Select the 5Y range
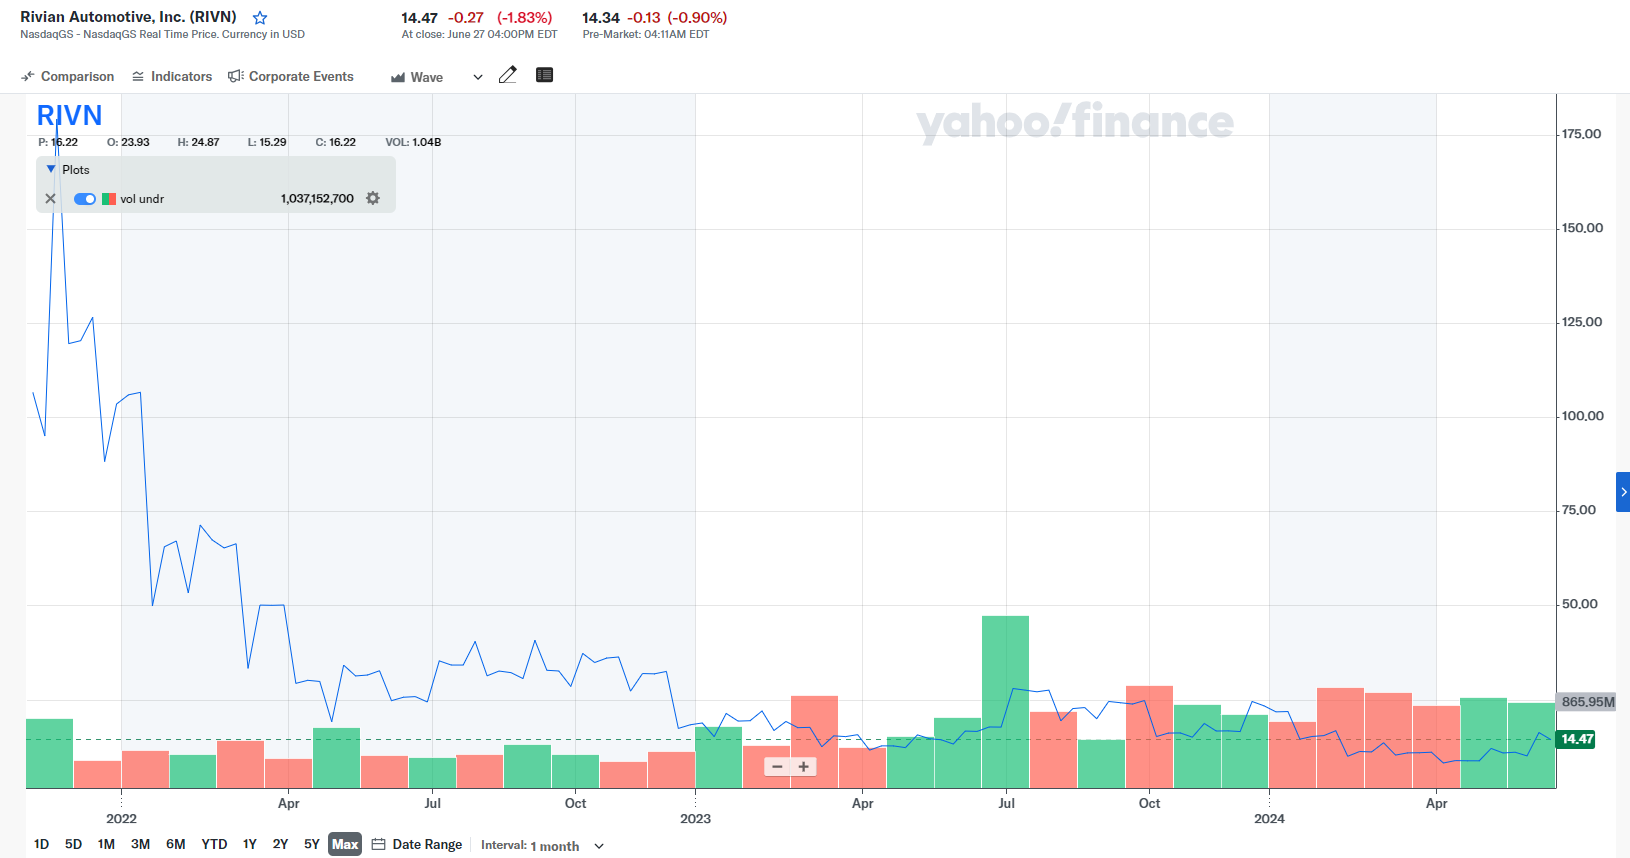The height and width of the screenshot is (858, 1630). (x=312, y=844)
